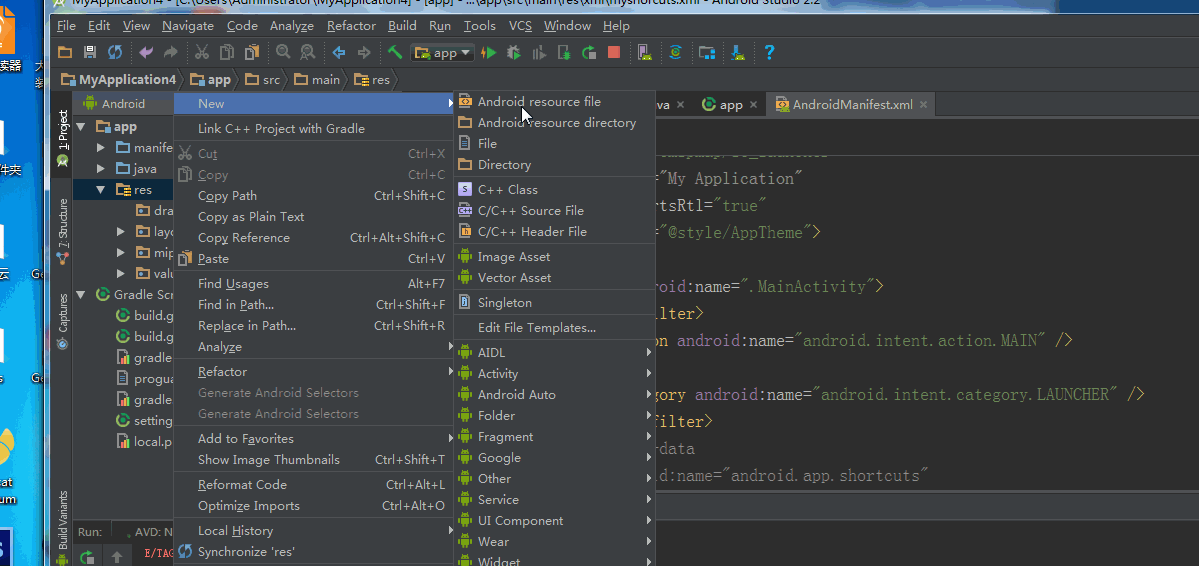Collapse the app module tree node

click(x=81, y=126)
